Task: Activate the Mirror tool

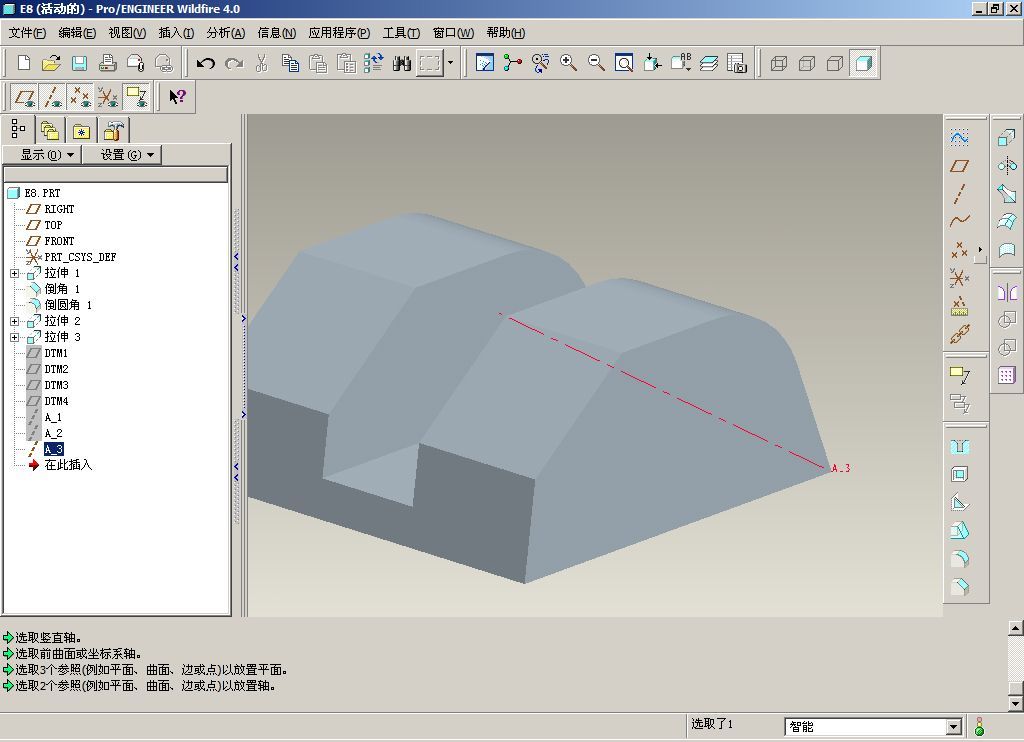Action: tap(1006, 292)
